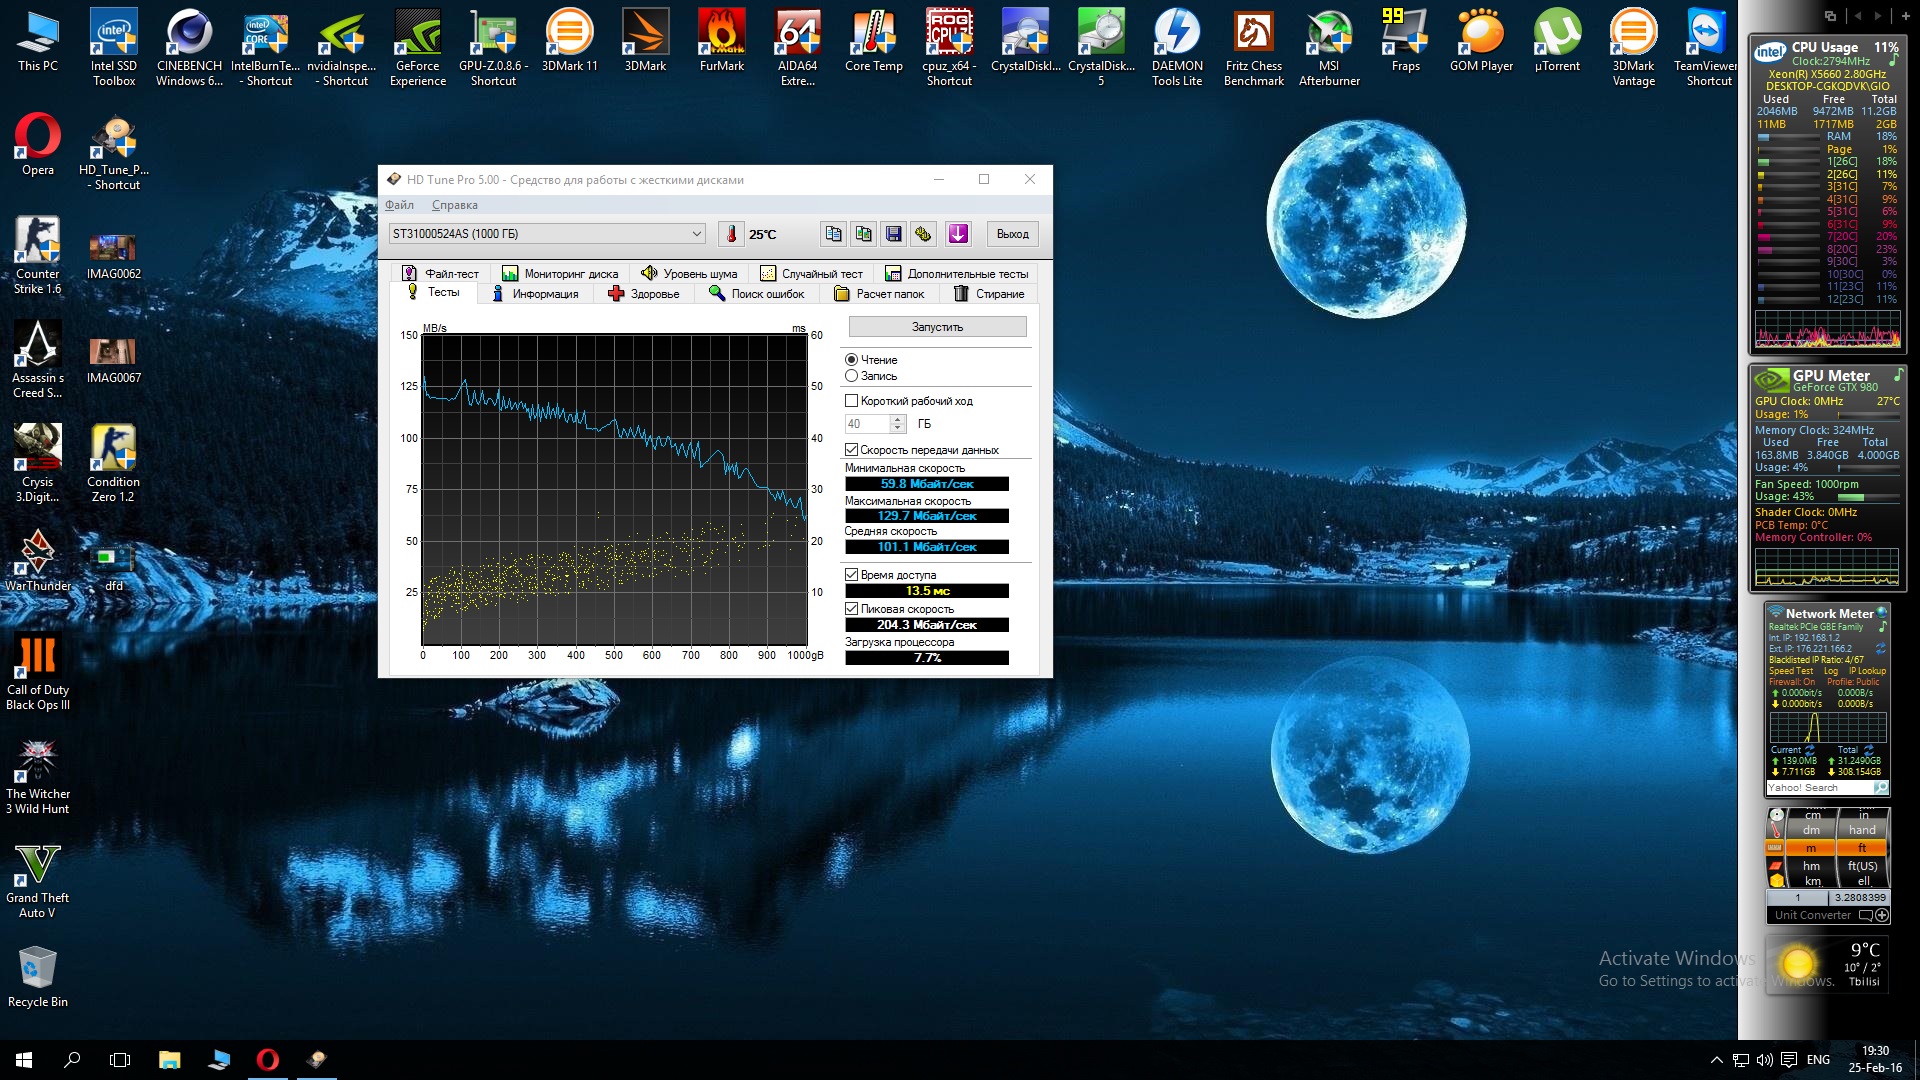Switch to the Здоровье tab
Image resolution: width=1920 pixels, height=1080 pixels.
(x=643, y=294)
